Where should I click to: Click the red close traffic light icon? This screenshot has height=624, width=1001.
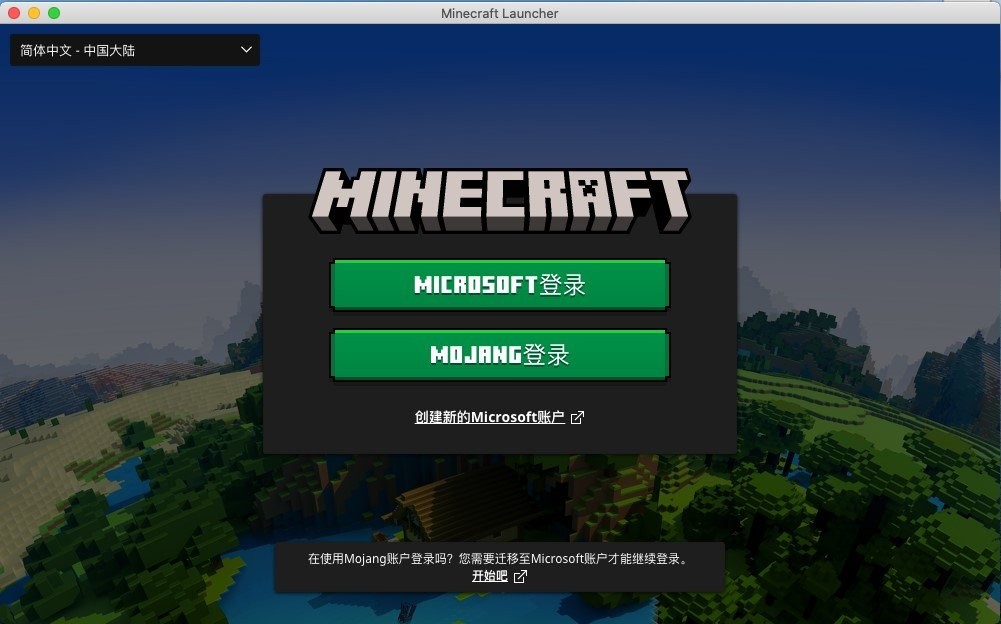click(x=12, y=13)
